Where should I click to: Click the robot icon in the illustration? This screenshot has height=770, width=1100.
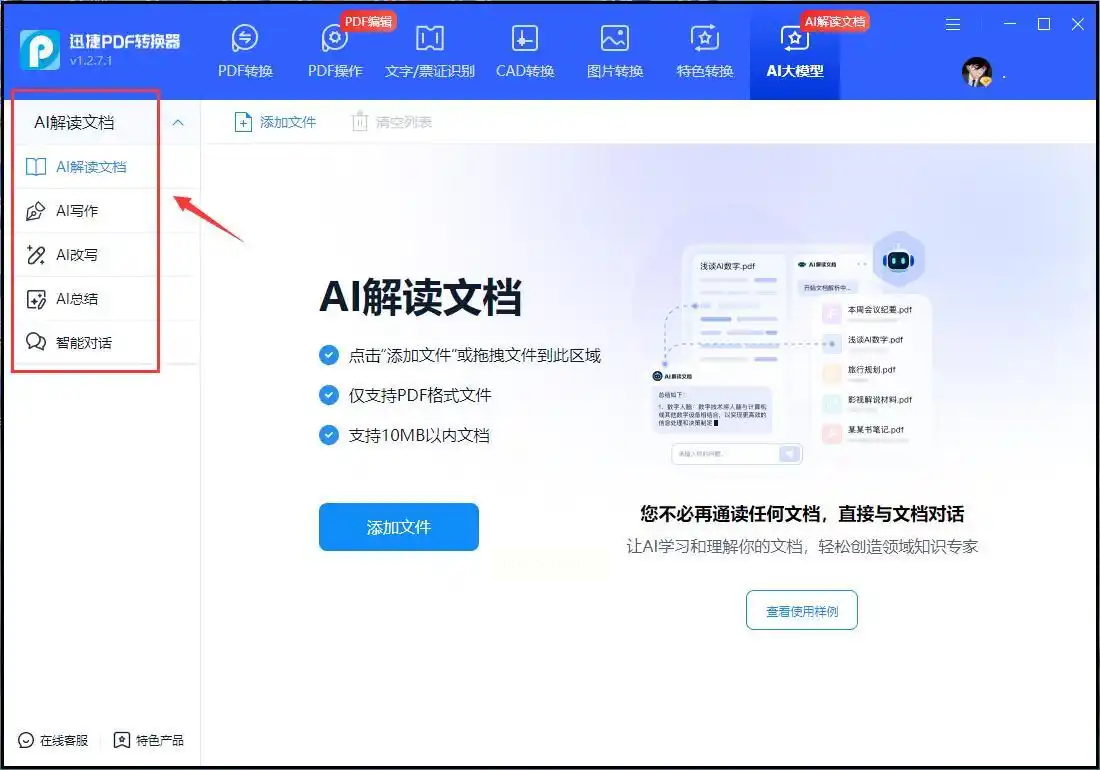point(898,261)
